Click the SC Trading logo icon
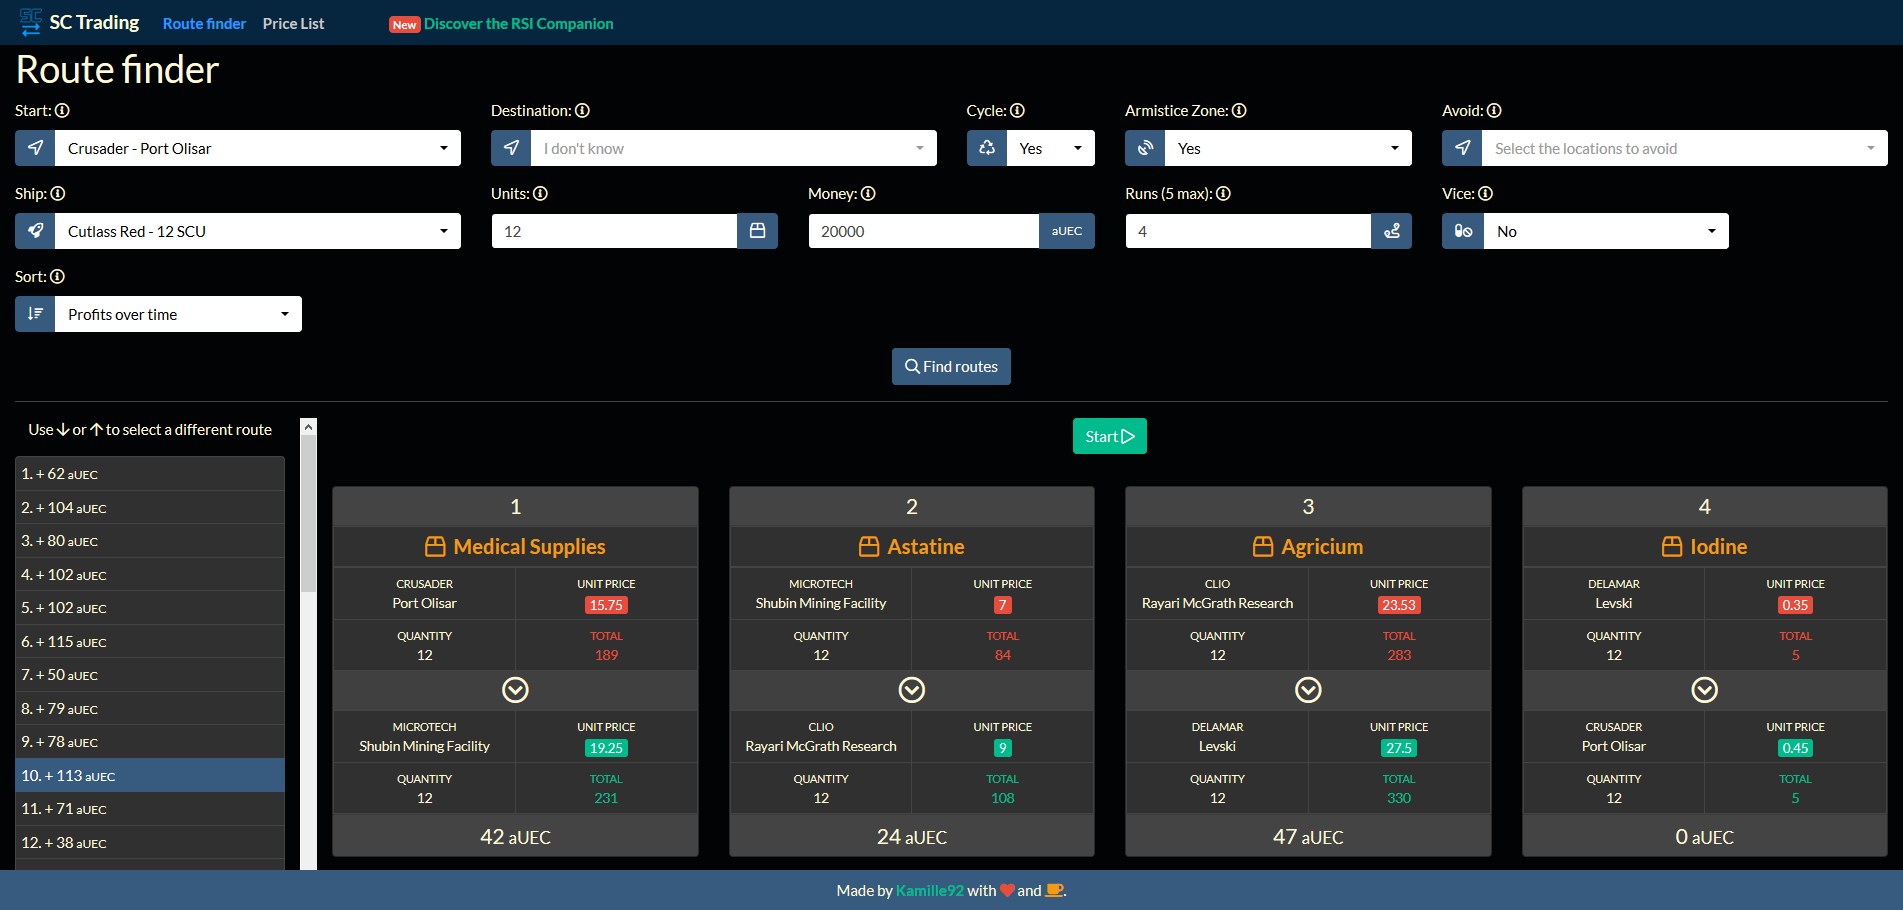The height and width of the screenshot is (910, 1903). coord(31,22)
